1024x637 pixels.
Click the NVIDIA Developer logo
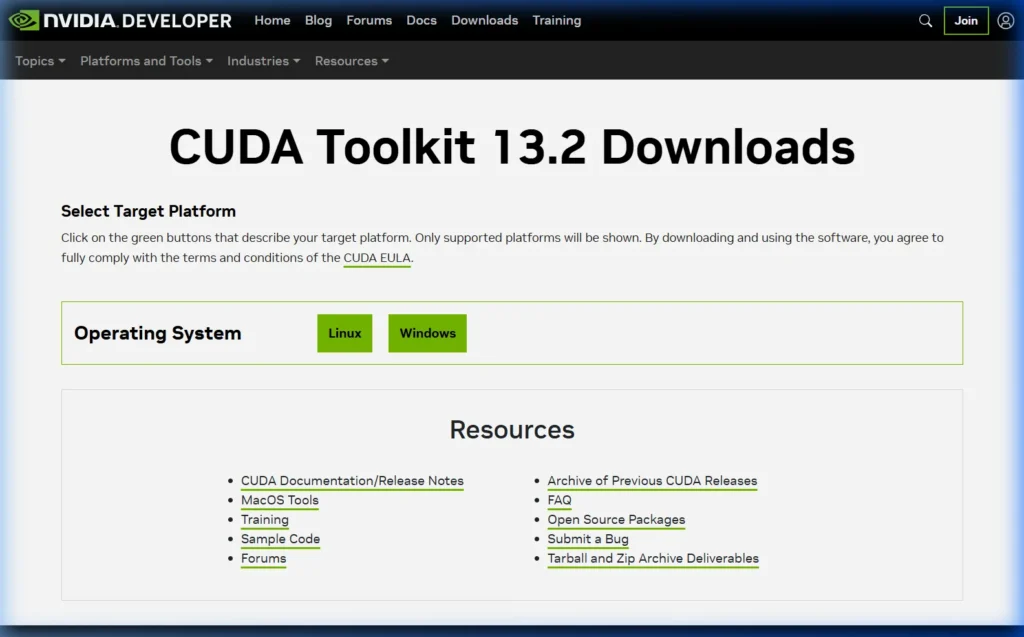click(x=119, y=19)
